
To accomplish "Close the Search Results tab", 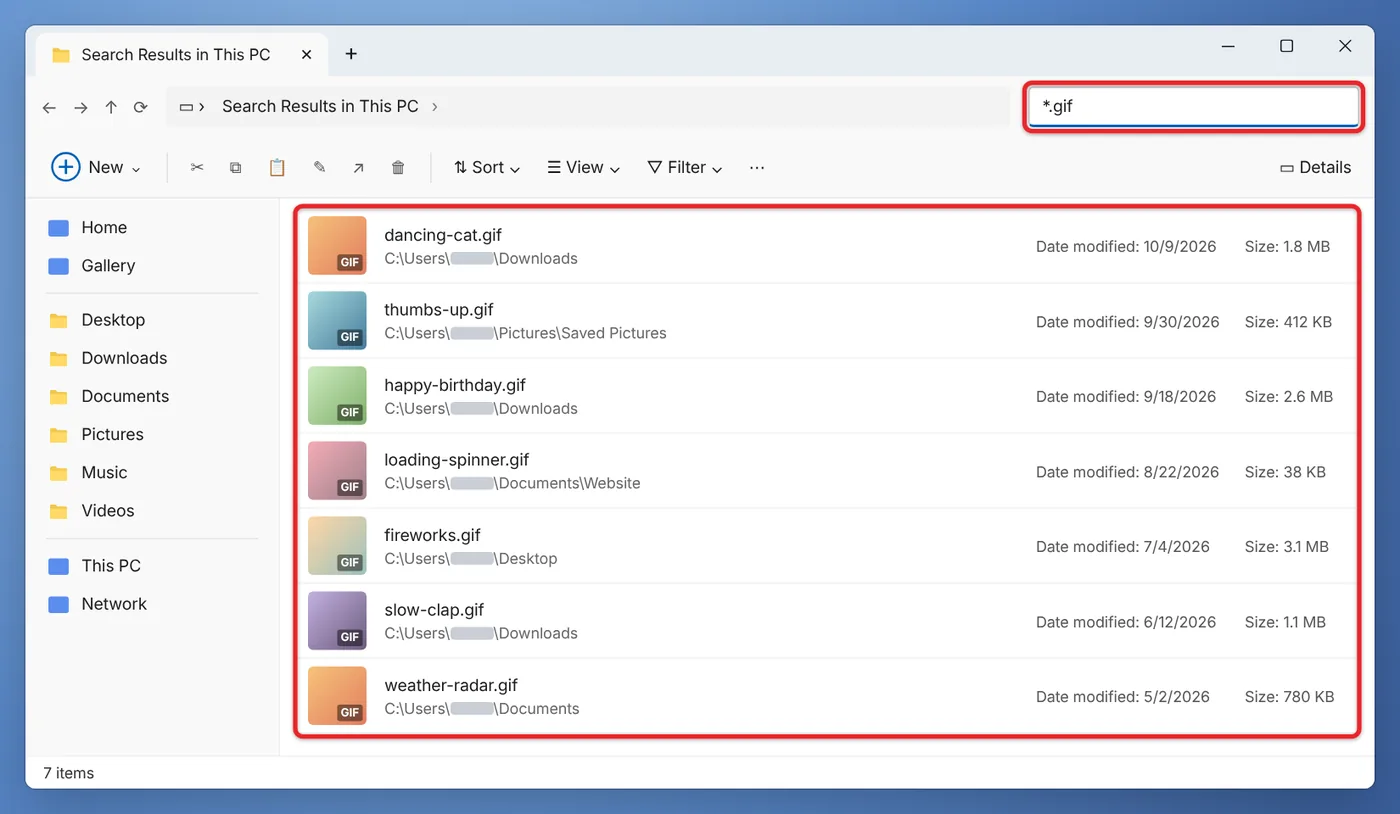I will pyautogui.click(x=306, y=54).
